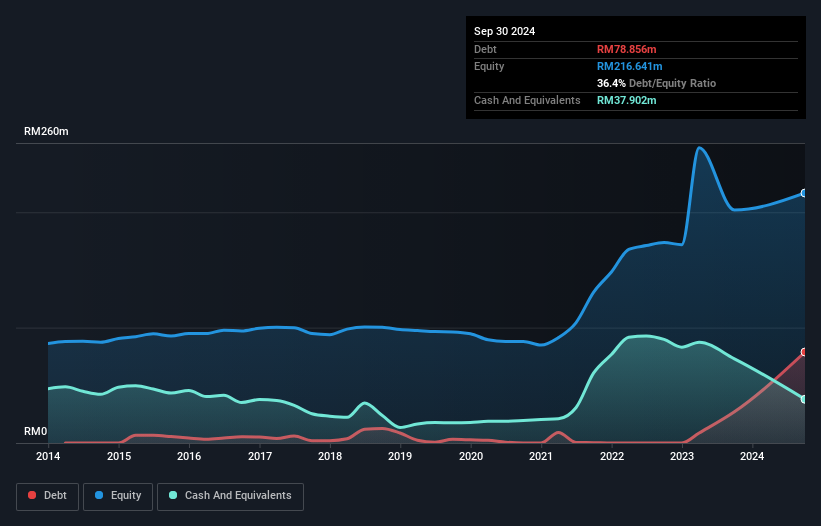Click the 2019 x-axis label
Image resolution: width=821 pixels, height=526 pixels.
tap(400, 456)
